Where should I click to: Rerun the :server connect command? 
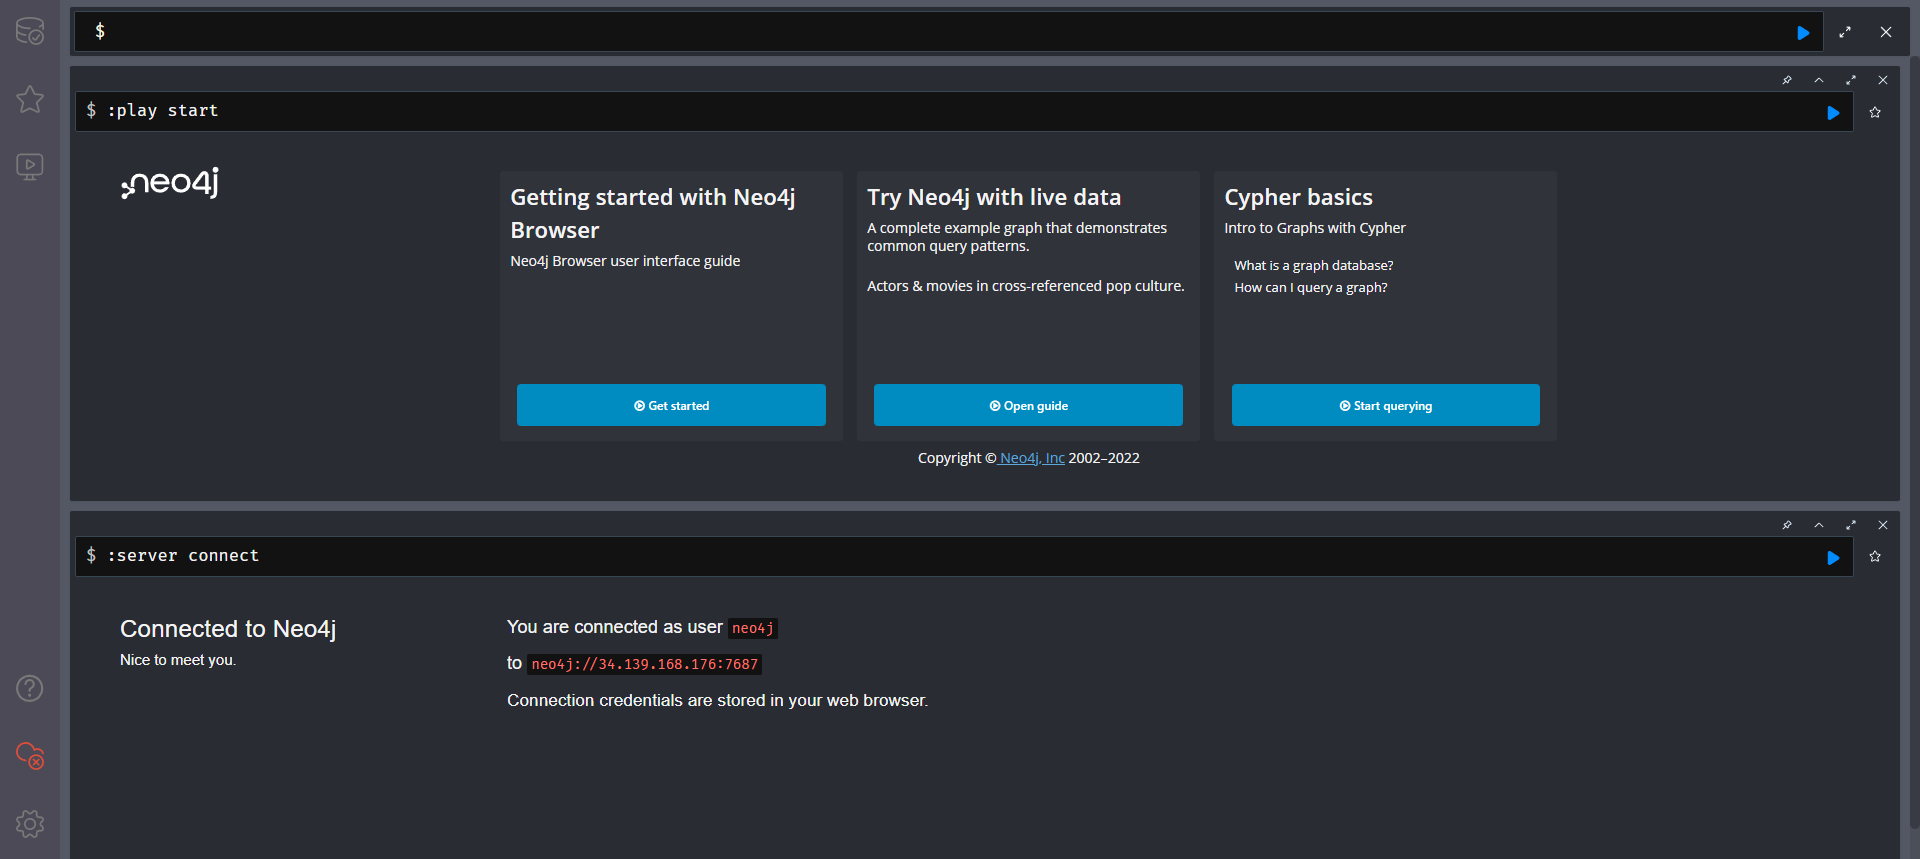pyautogui.click(x=1833, y=558)
